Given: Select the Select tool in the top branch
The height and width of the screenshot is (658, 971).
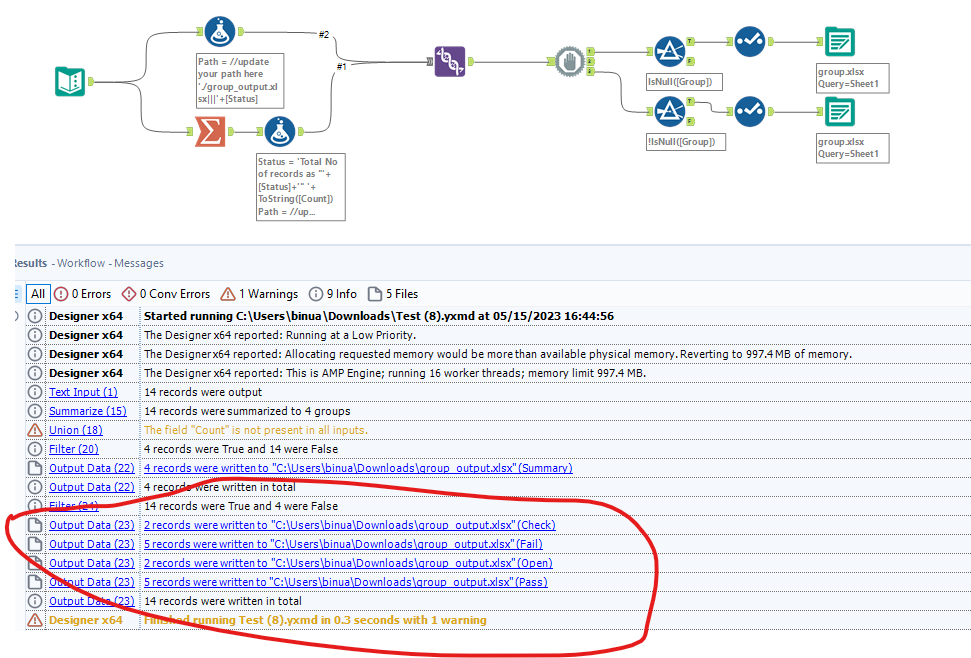Looking at the screenshot, I should click(750, 41).
